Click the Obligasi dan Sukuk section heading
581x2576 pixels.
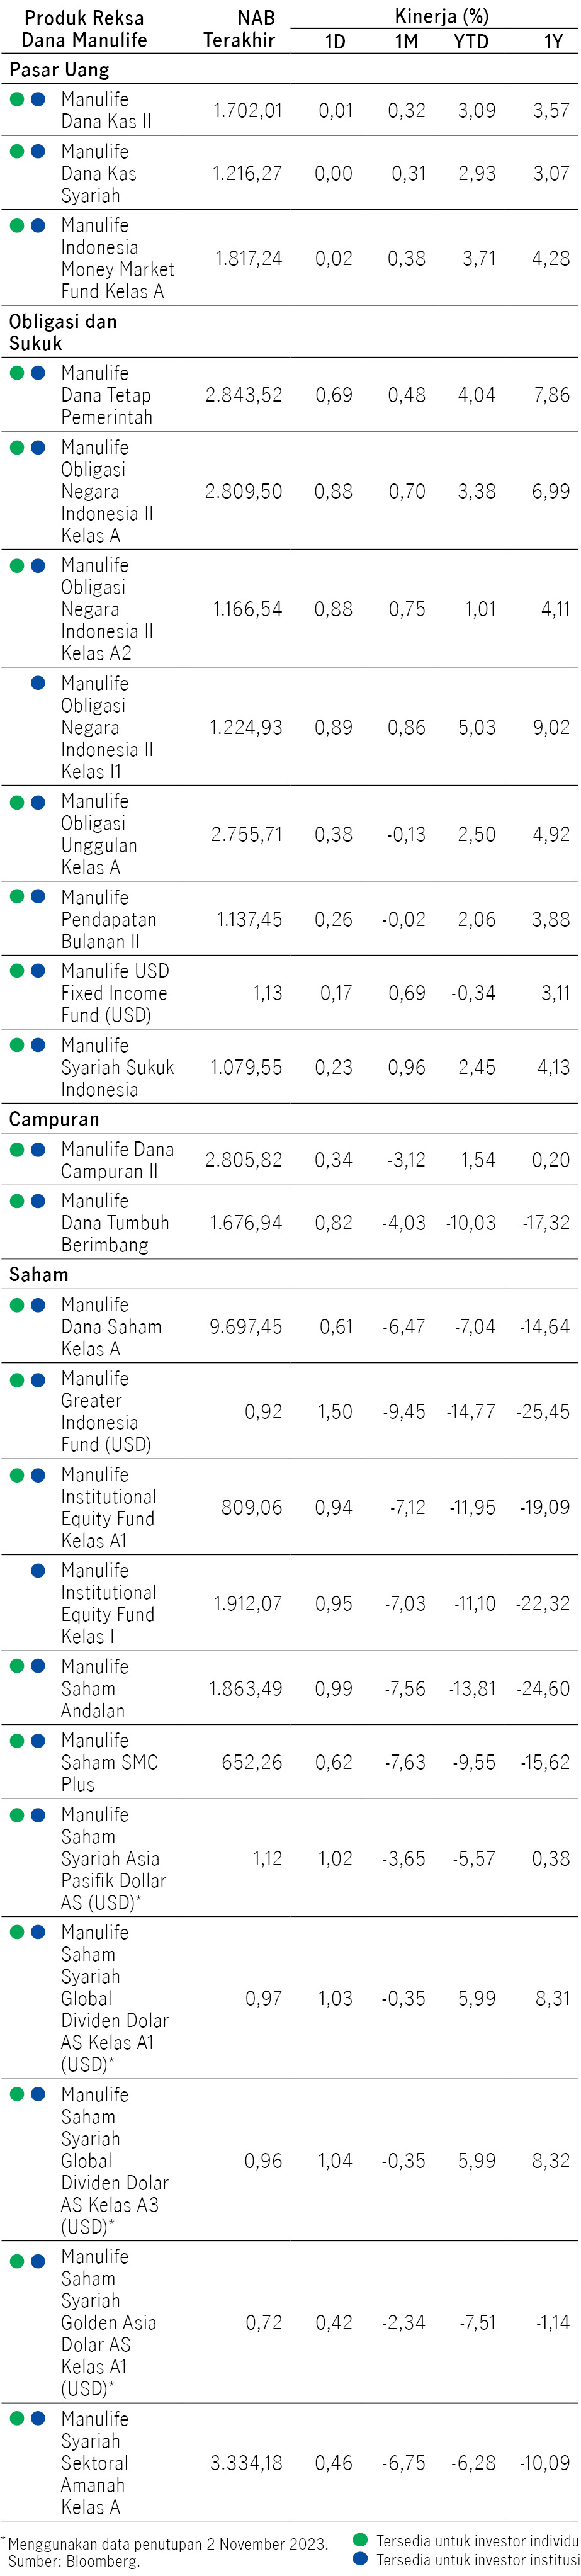pos(62,332)
